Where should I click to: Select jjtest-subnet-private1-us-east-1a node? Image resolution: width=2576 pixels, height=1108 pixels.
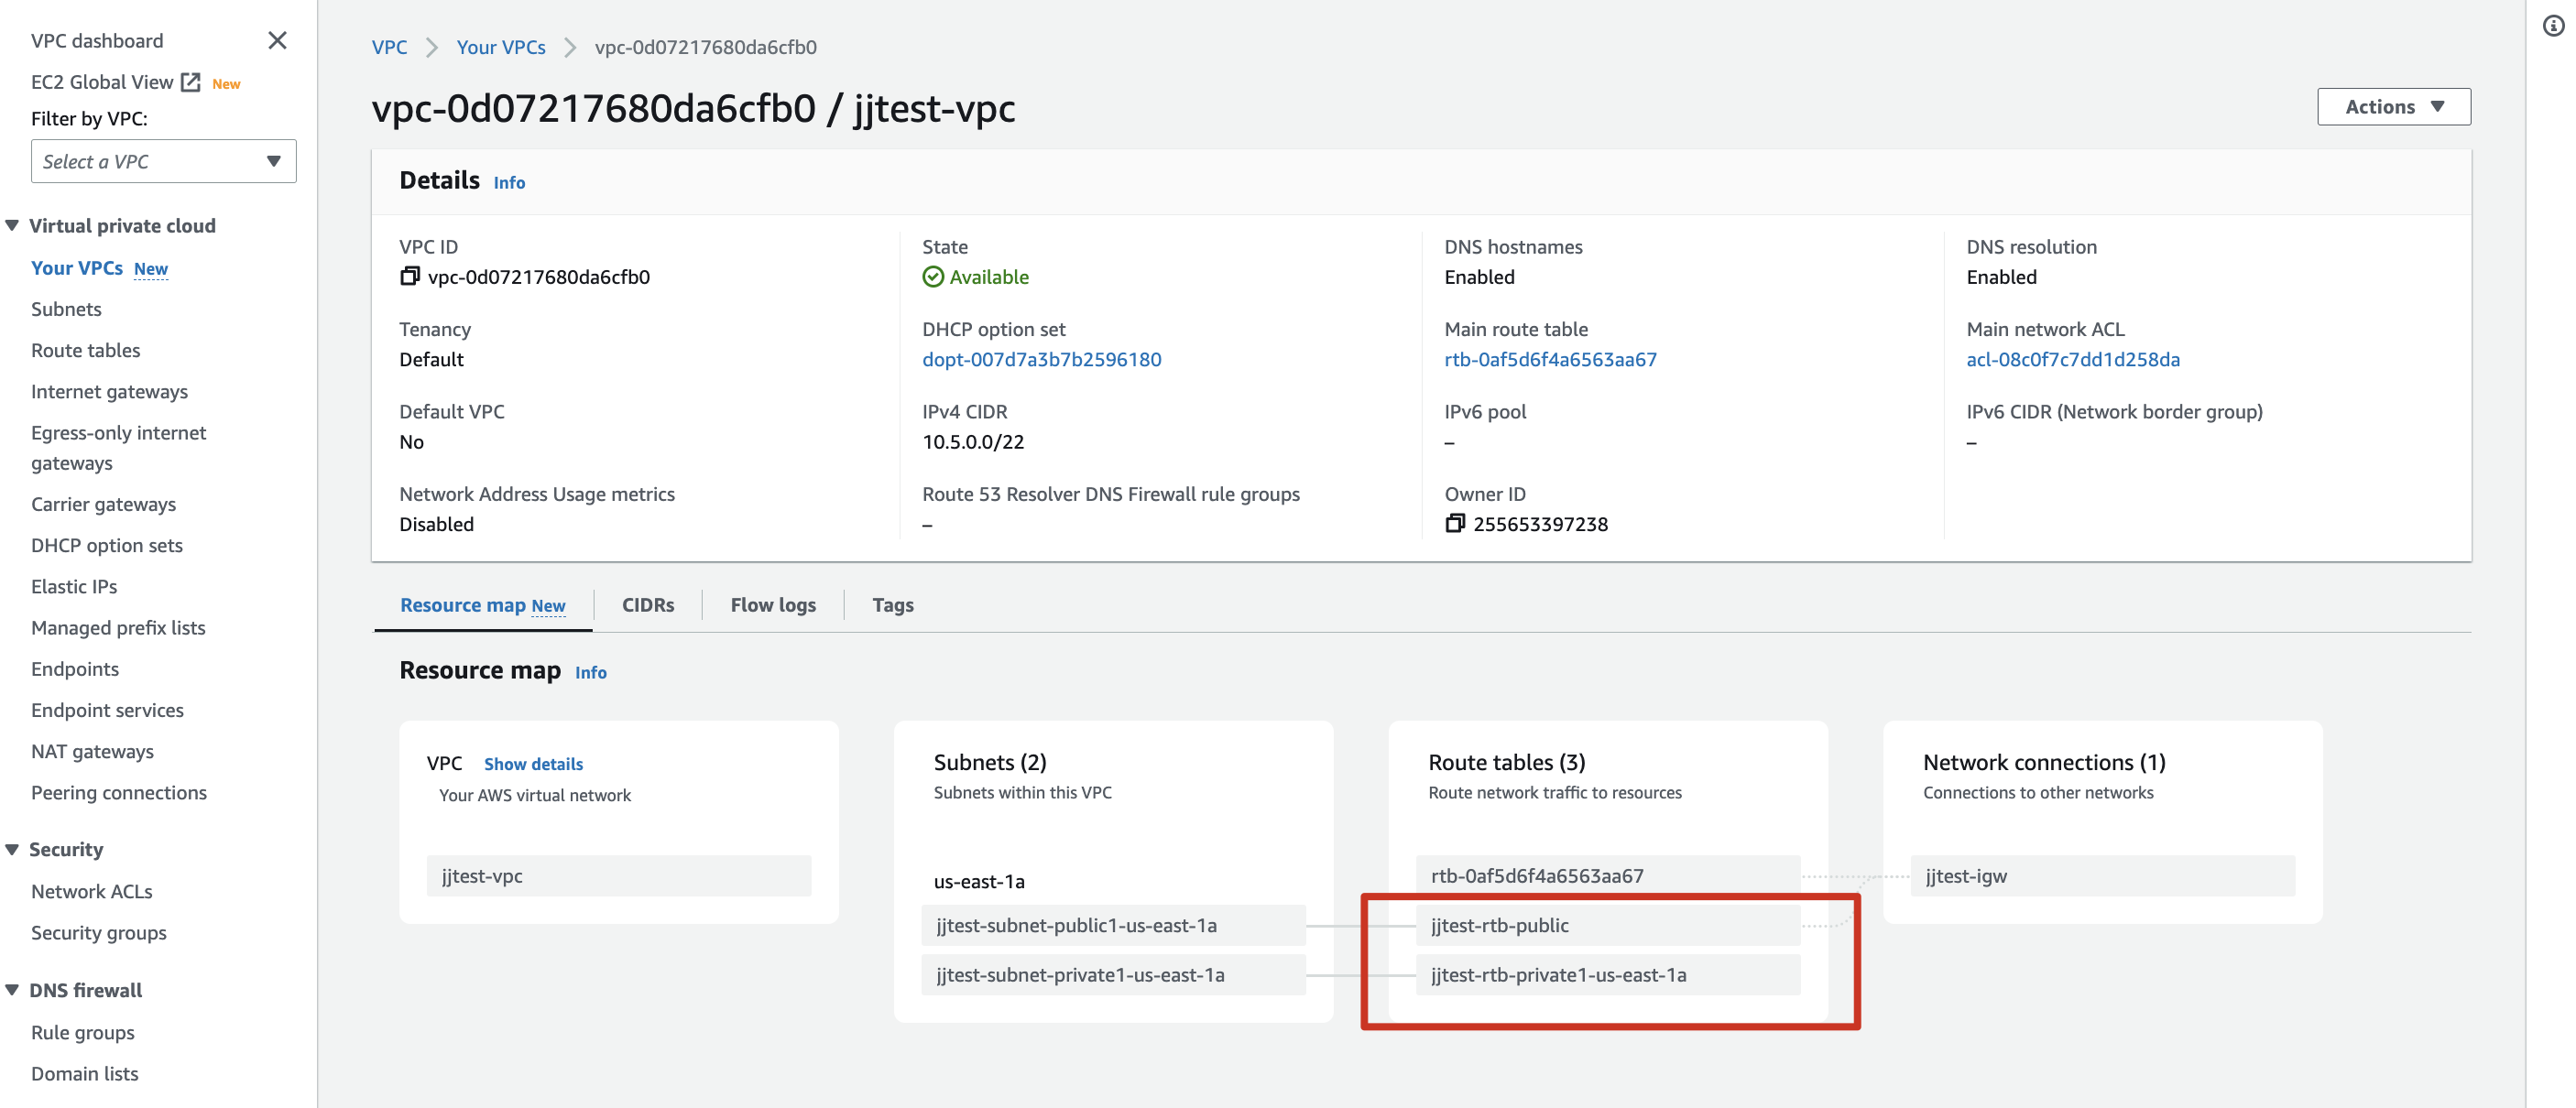1113,975
